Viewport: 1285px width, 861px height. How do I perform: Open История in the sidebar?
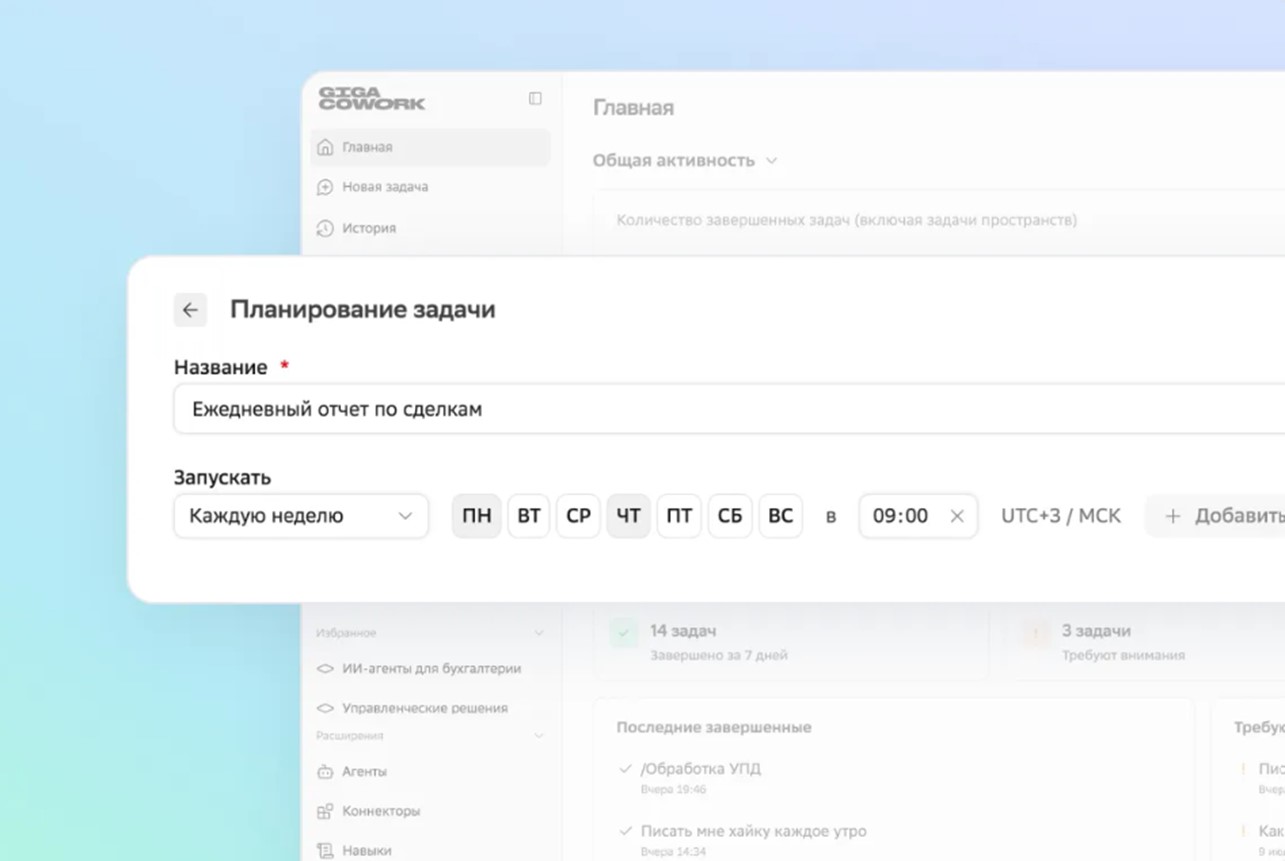[x=430, y=228]
